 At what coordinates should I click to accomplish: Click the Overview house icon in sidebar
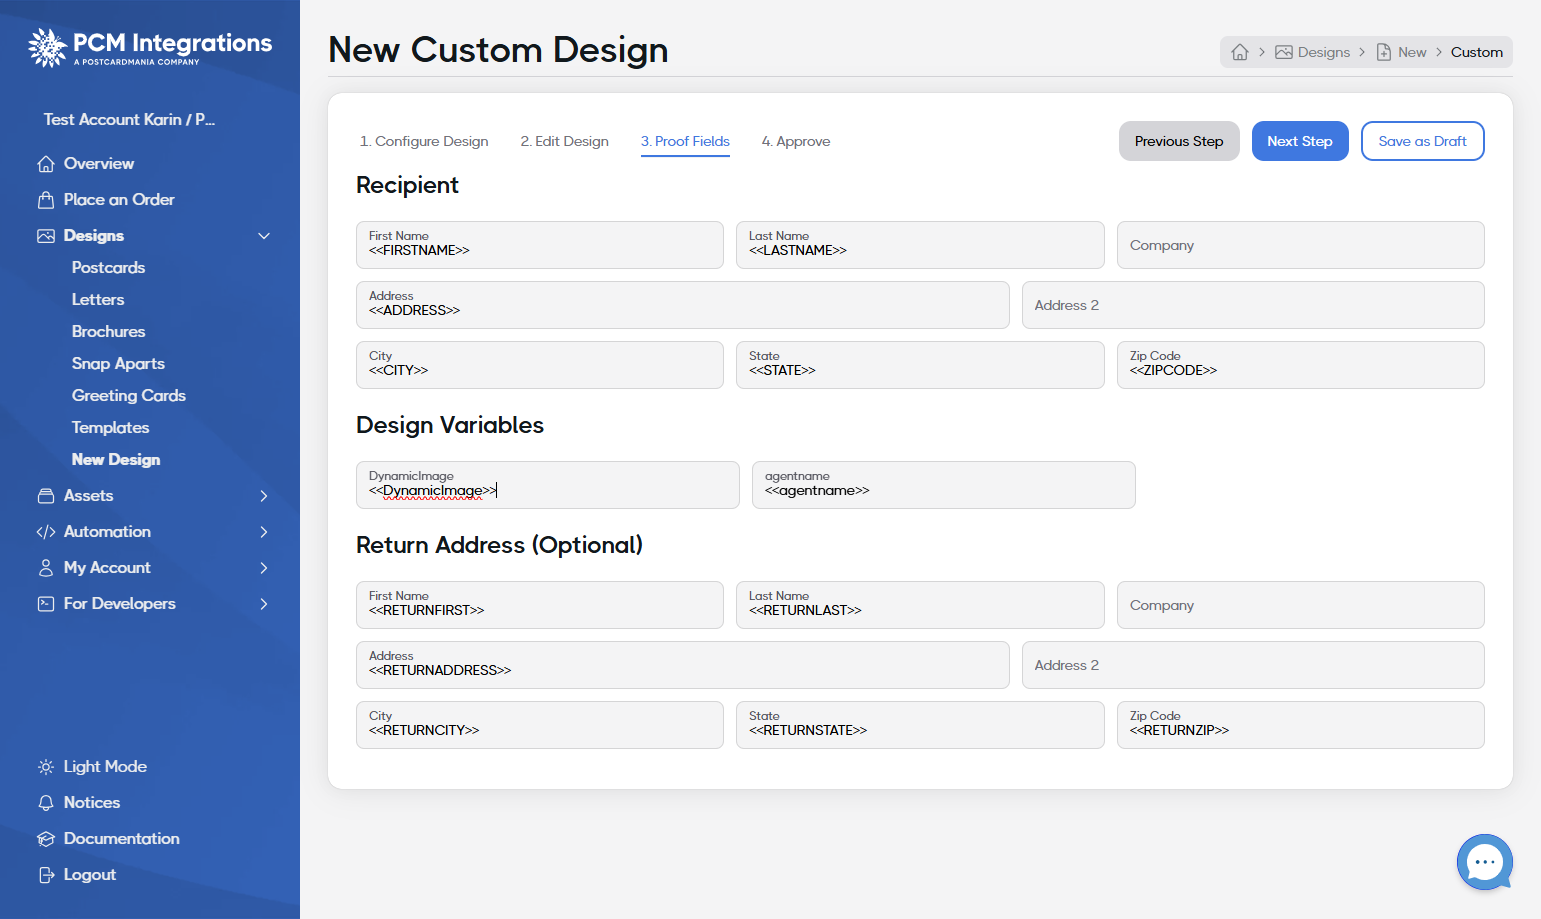(46, 164)
